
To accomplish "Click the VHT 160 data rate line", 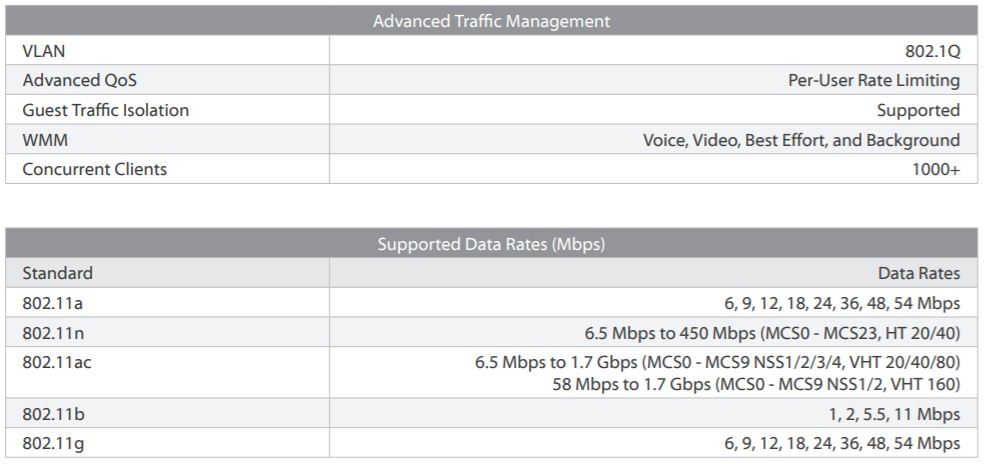I will pyautogui.click(x=756, y=384).
